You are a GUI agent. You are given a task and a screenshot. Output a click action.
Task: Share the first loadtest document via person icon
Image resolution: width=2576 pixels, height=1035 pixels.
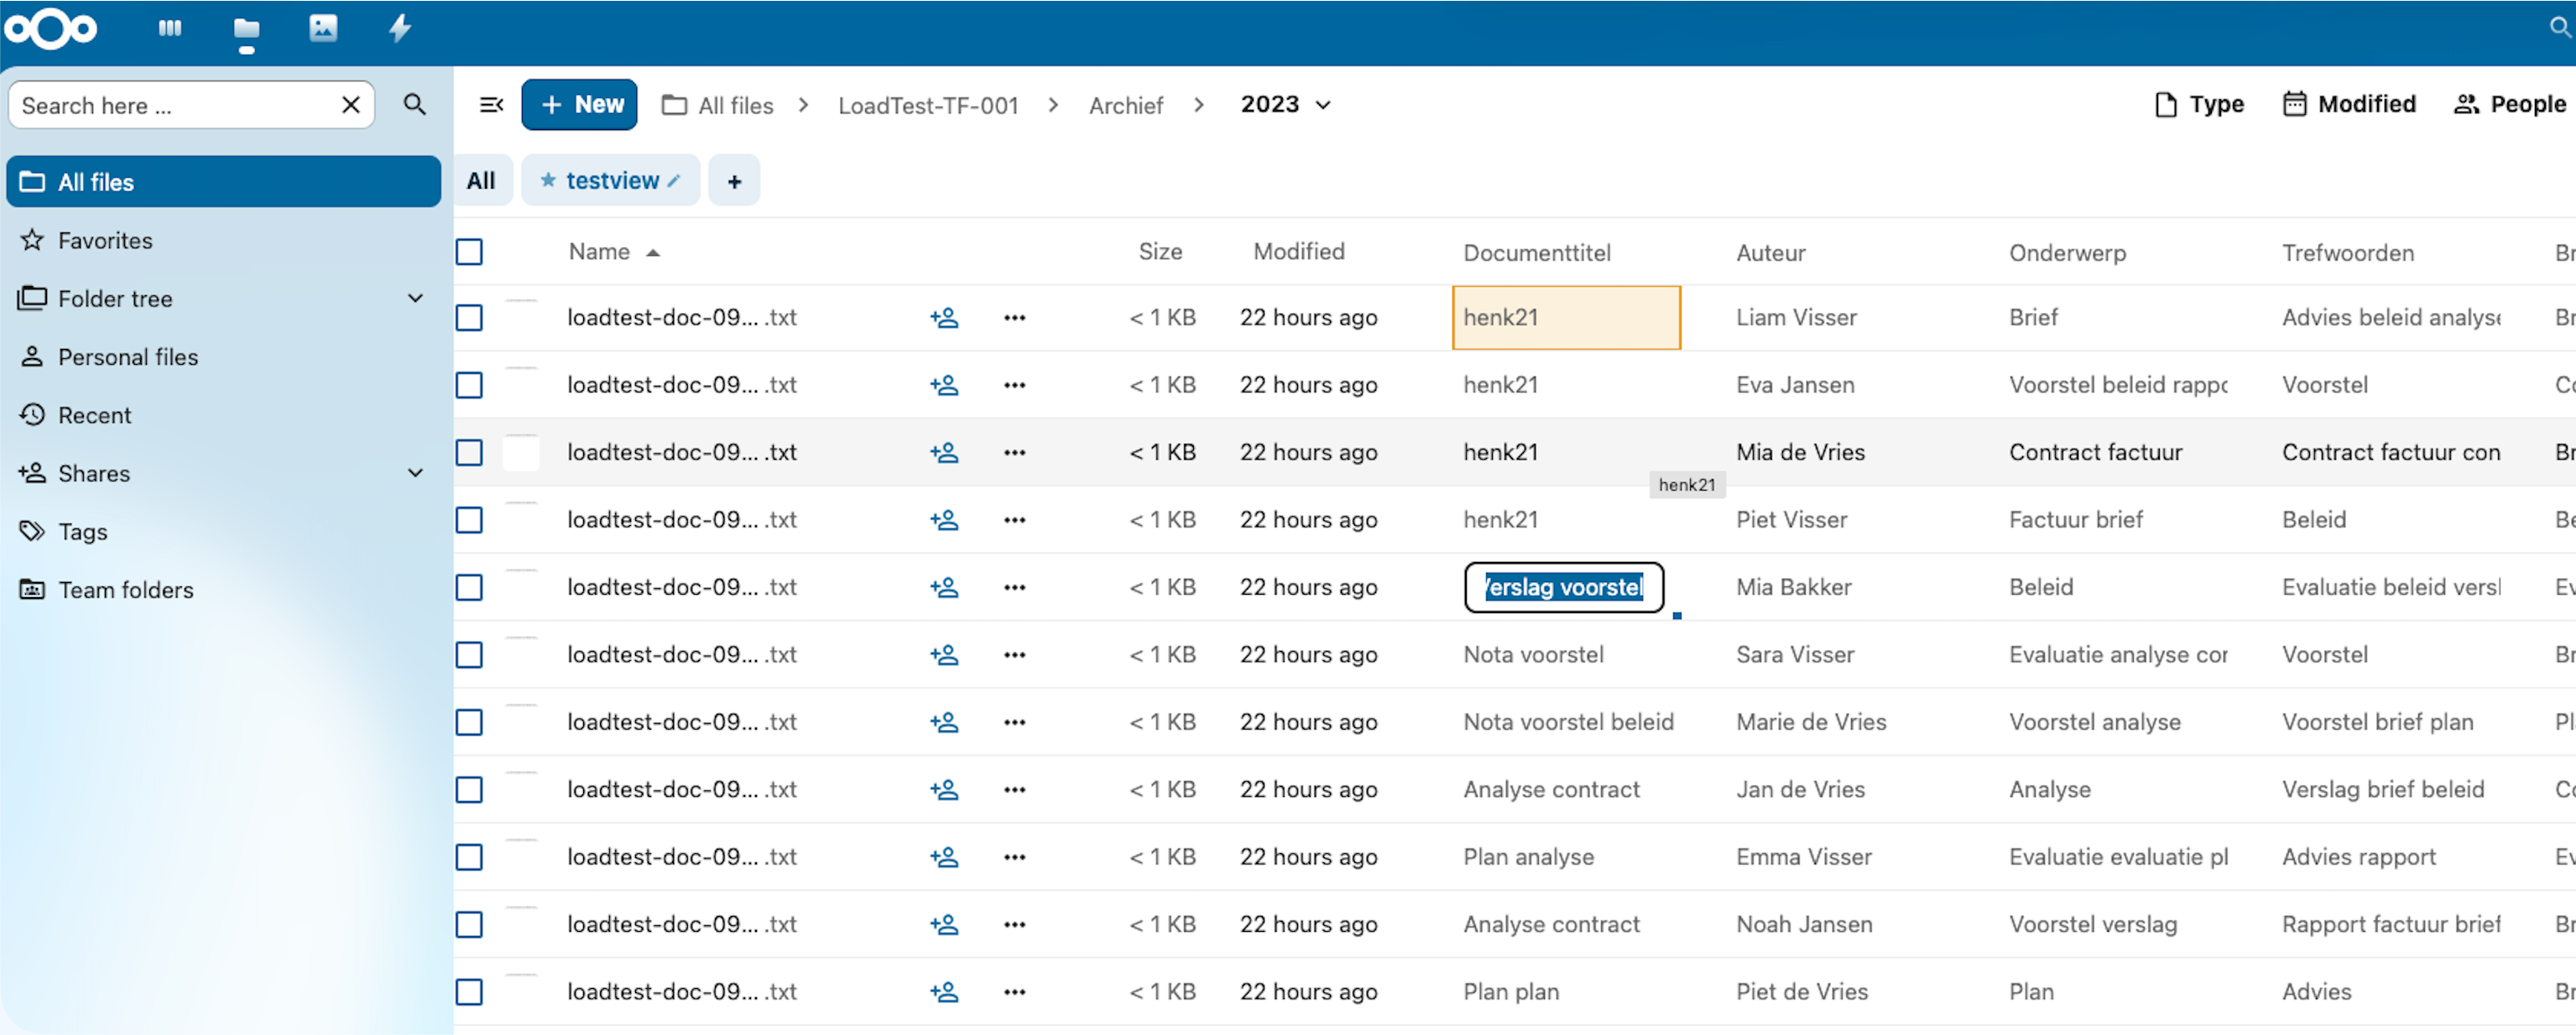[x=944, y=317]
